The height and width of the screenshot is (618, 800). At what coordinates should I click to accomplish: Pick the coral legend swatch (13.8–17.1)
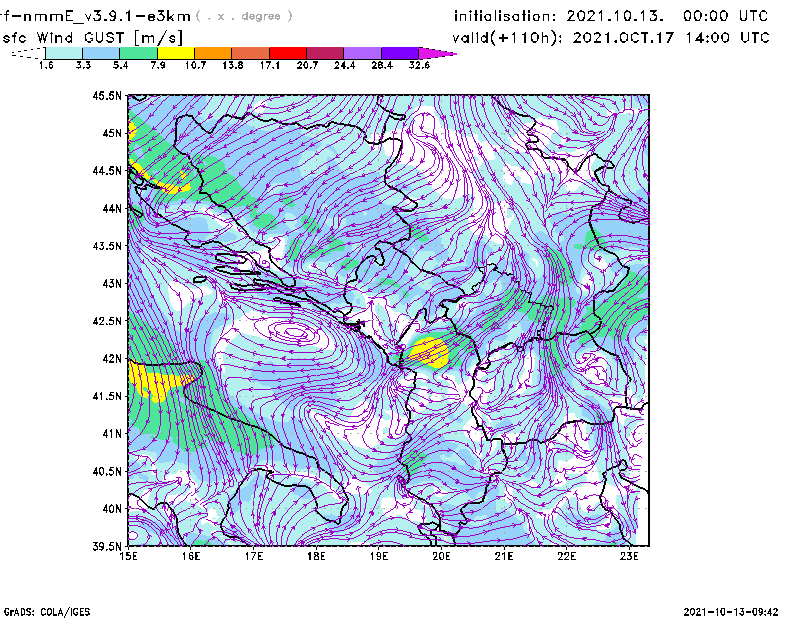(251, 53)
